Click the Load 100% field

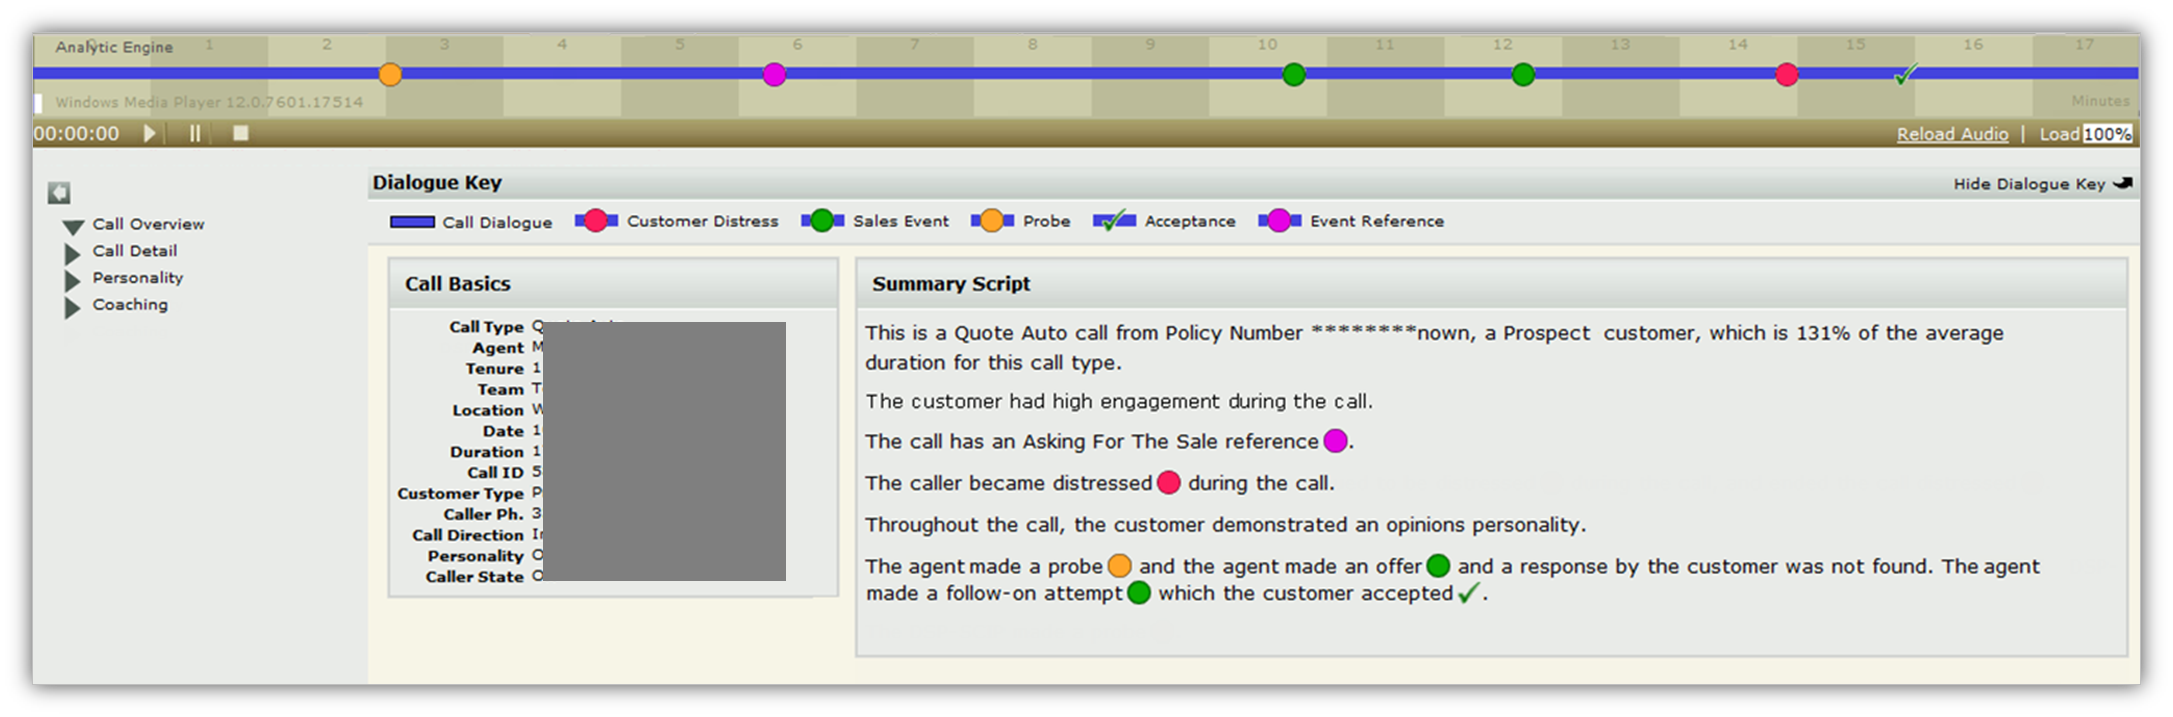point(2106,134)
